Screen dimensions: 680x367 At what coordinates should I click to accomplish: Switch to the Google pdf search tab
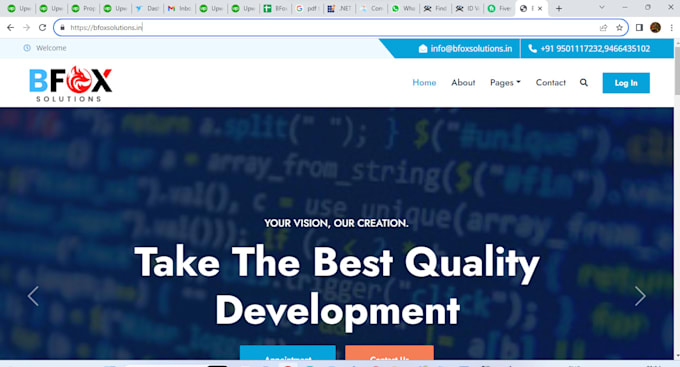[x=307, y=8]
